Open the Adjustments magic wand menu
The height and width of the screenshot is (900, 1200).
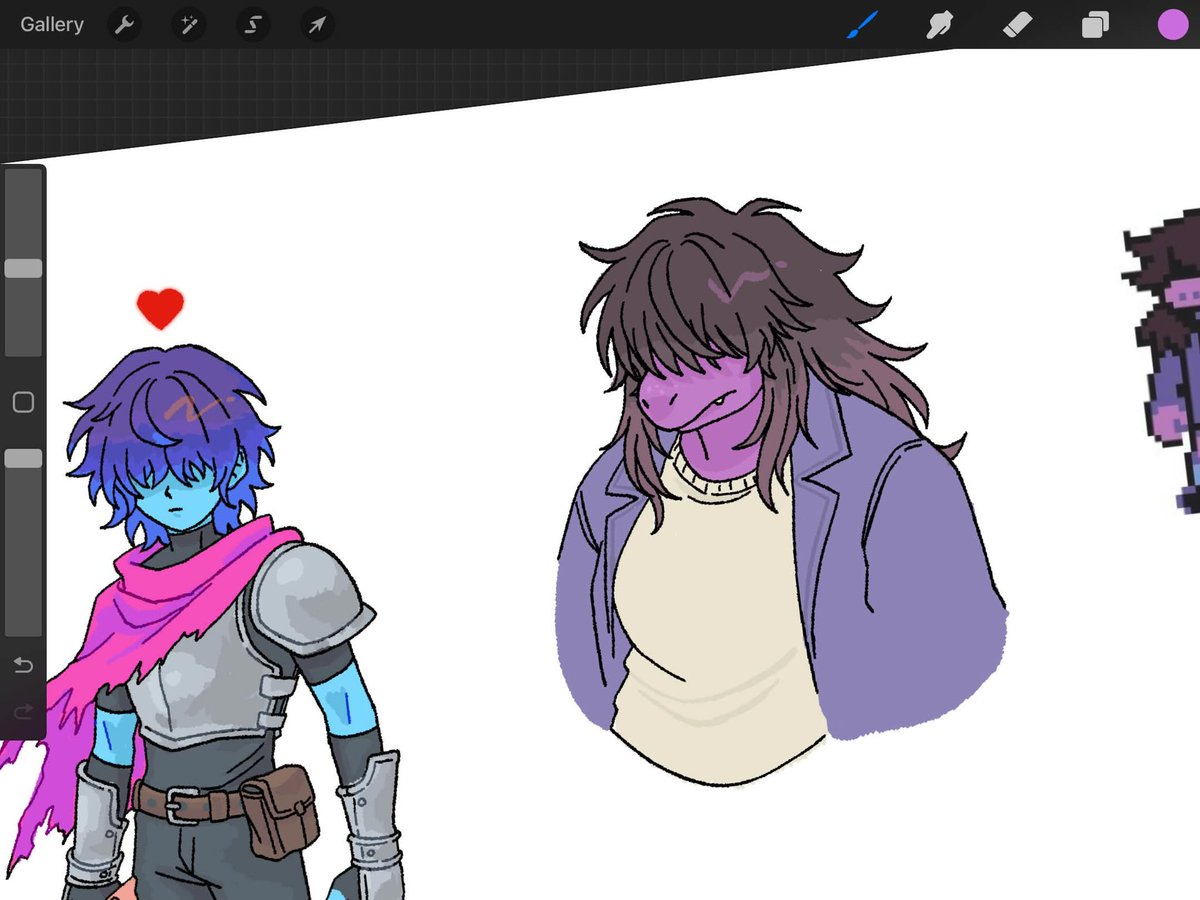(189, 24)
